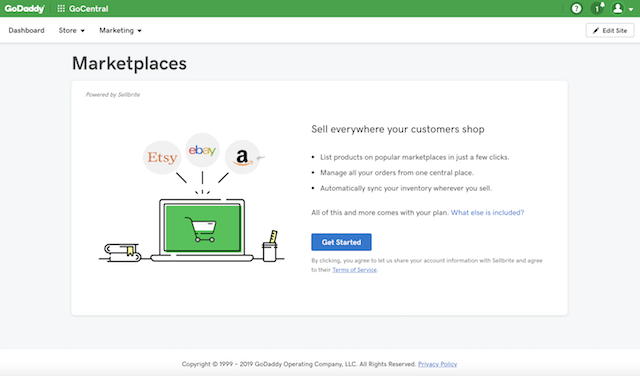
Task: Click the Edit Site button
Action: pyautogui.click(x=610, y=31)
